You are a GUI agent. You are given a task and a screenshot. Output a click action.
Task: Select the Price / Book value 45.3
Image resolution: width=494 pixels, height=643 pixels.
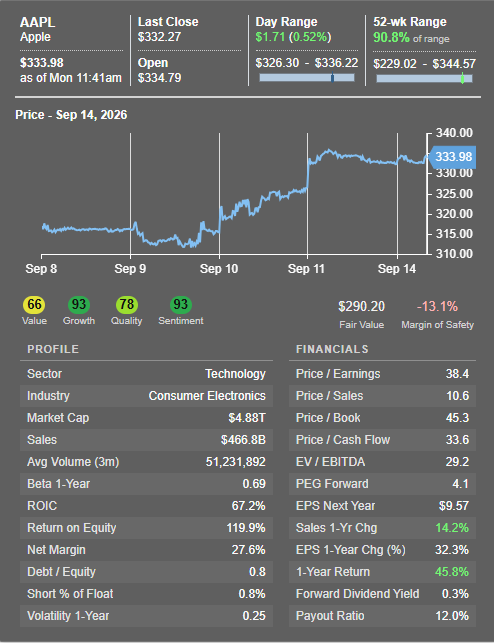pyautogui.click(x=457, y=418)
